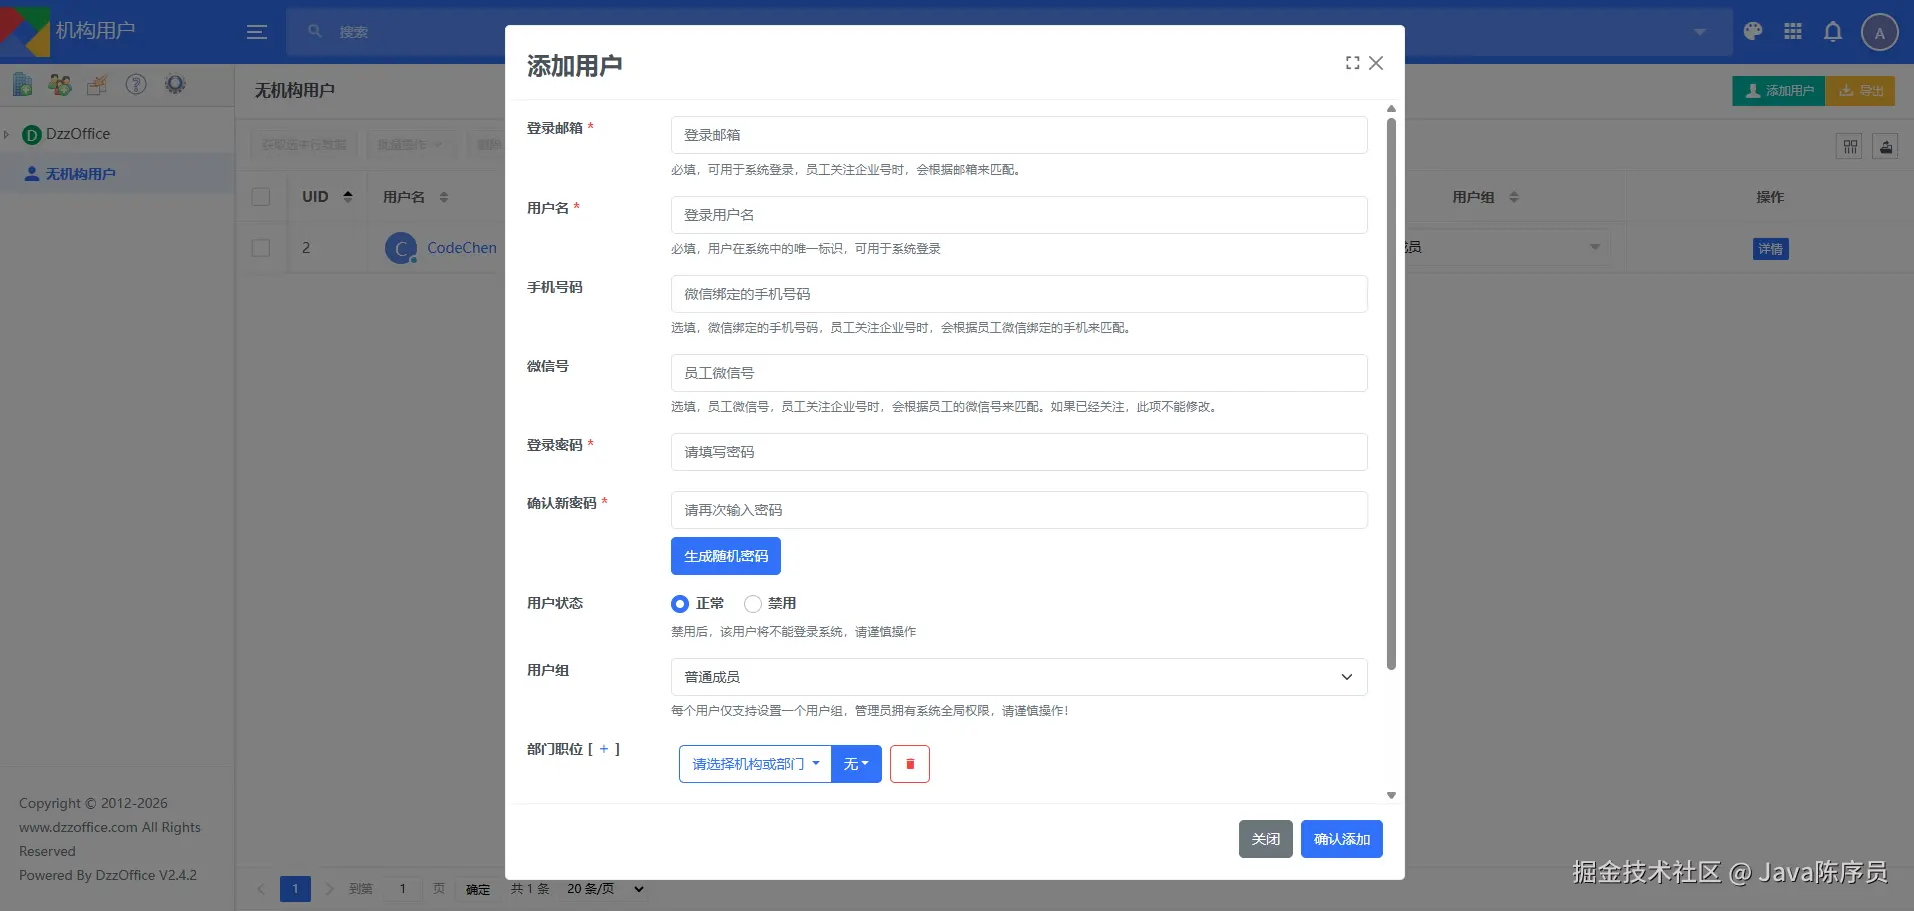Image resolution: width=1914 pixels, height=911 pixels.
Task: Select the 正常 user status radio
Action: [x=680, y=604]
